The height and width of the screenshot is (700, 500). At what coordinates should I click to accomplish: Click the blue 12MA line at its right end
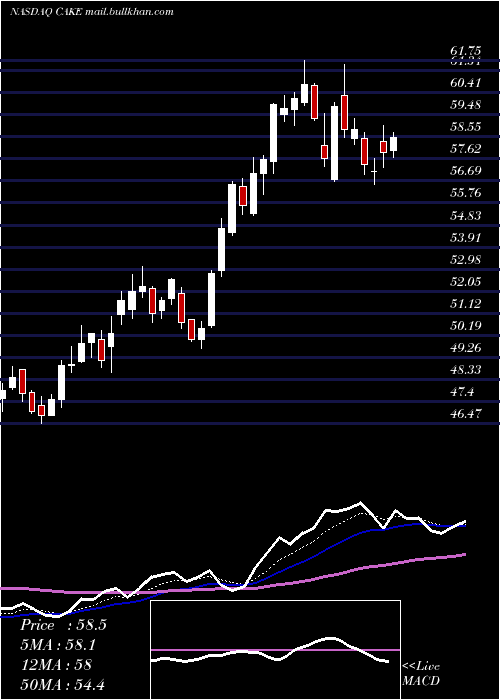pos(463,526)
